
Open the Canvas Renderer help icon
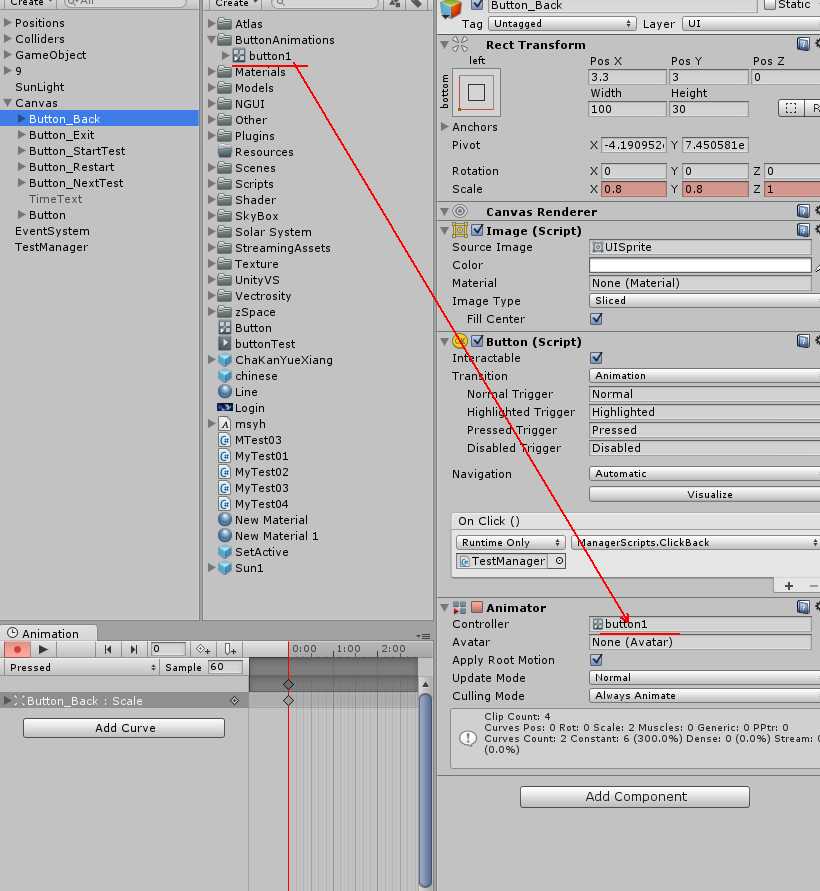click(803, 211)
